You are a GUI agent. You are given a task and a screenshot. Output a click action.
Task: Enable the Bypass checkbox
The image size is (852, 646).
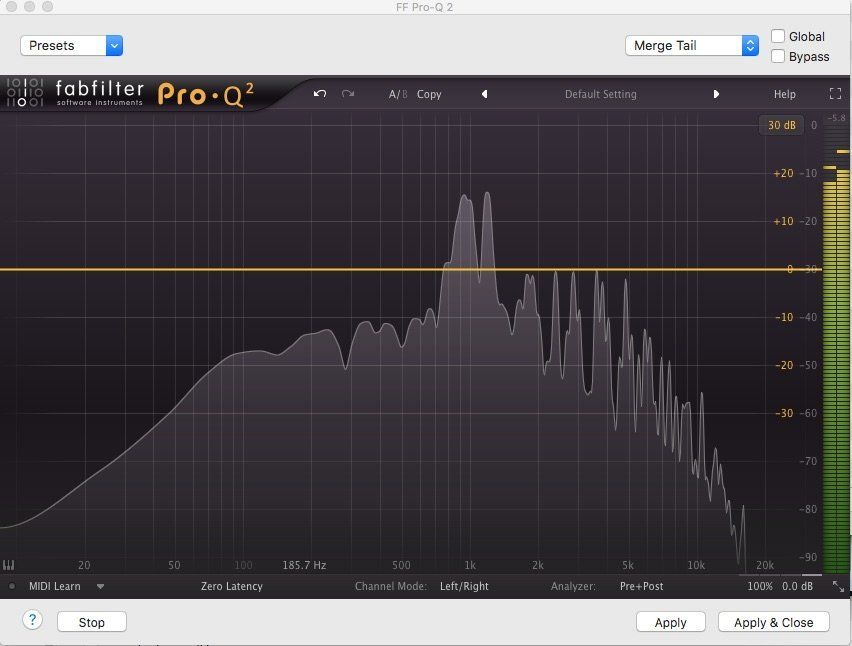tap(778, 56)
